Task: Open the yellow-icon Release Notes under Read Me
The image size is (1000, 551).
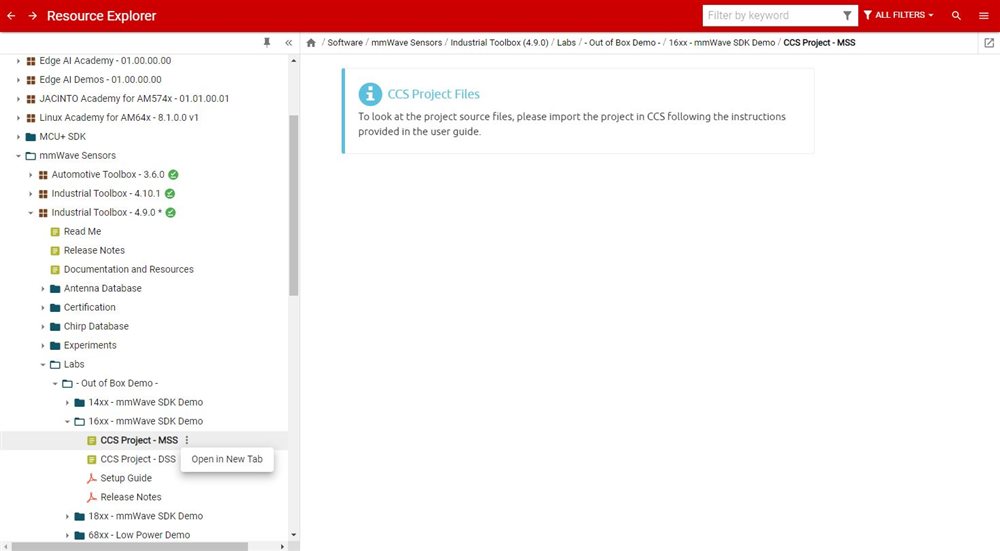Action: pos(94,250)
